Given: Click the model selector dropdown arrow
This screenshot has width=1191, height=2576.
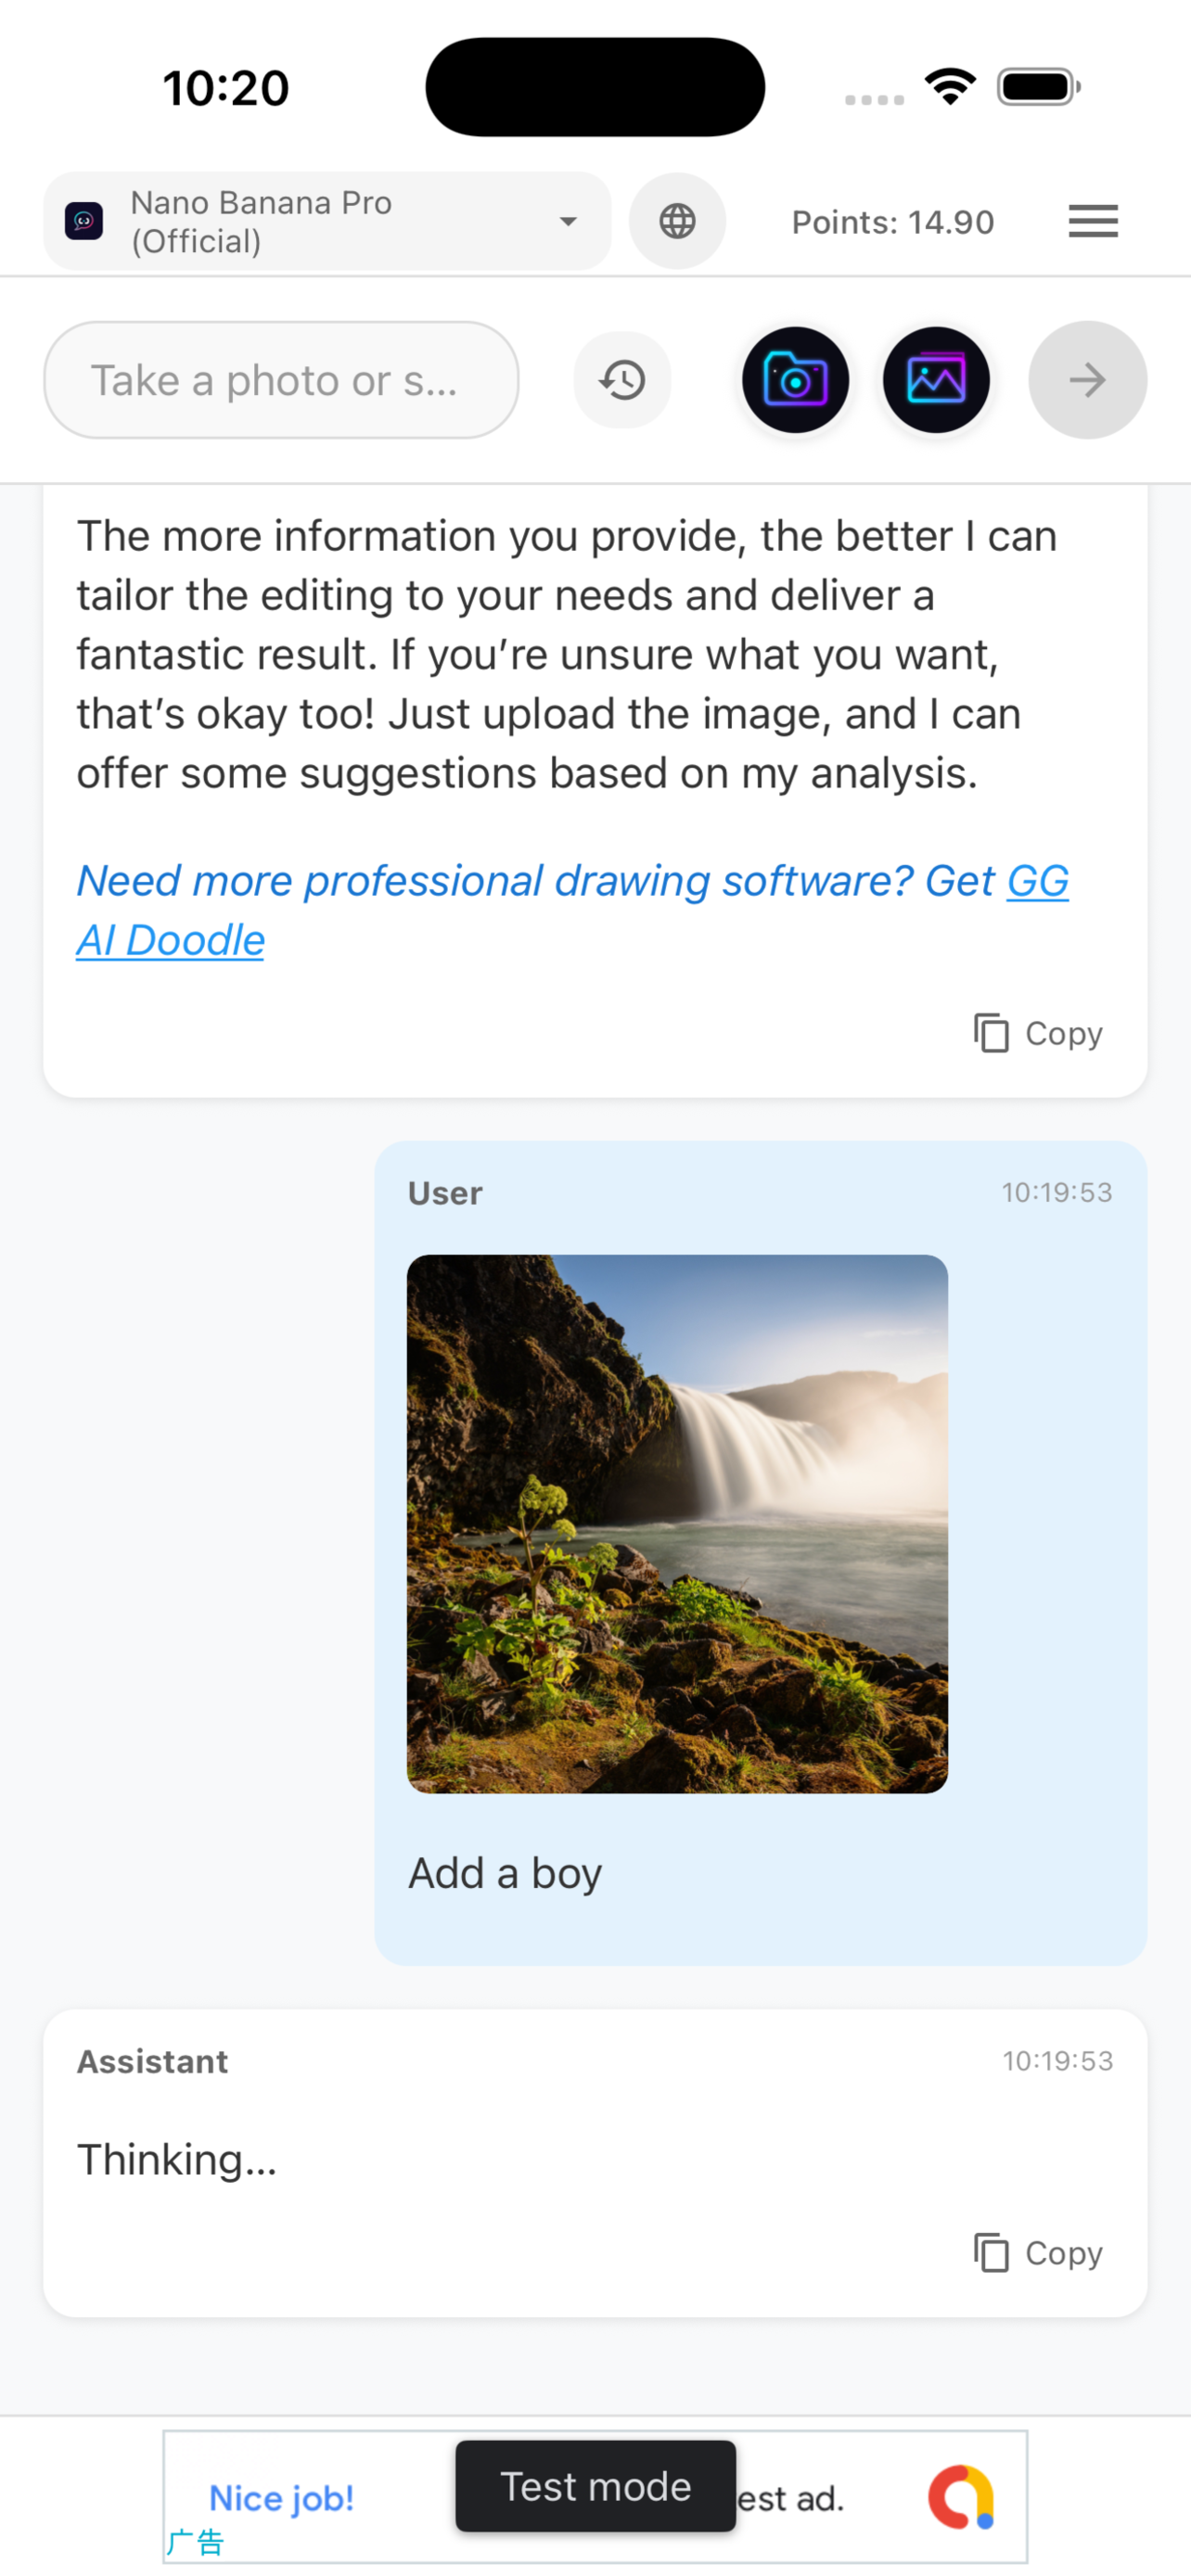Looking at the screenshot, I should [x=568, y=221].
